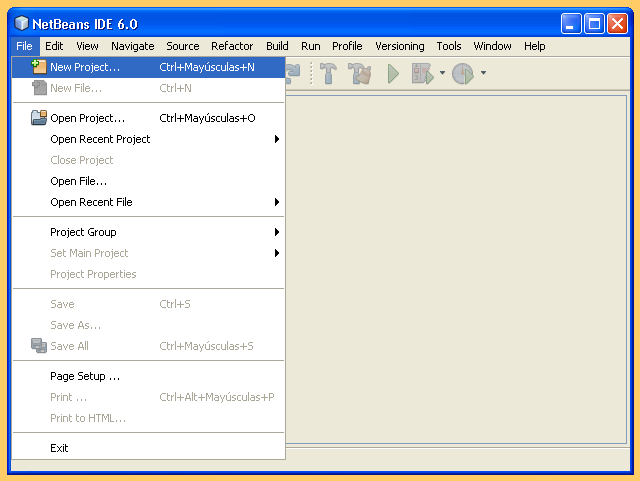The width and height of the screenshot is (640, 481).
Task: Open dropdown arrow beside Debug icon
Action: 442,73
